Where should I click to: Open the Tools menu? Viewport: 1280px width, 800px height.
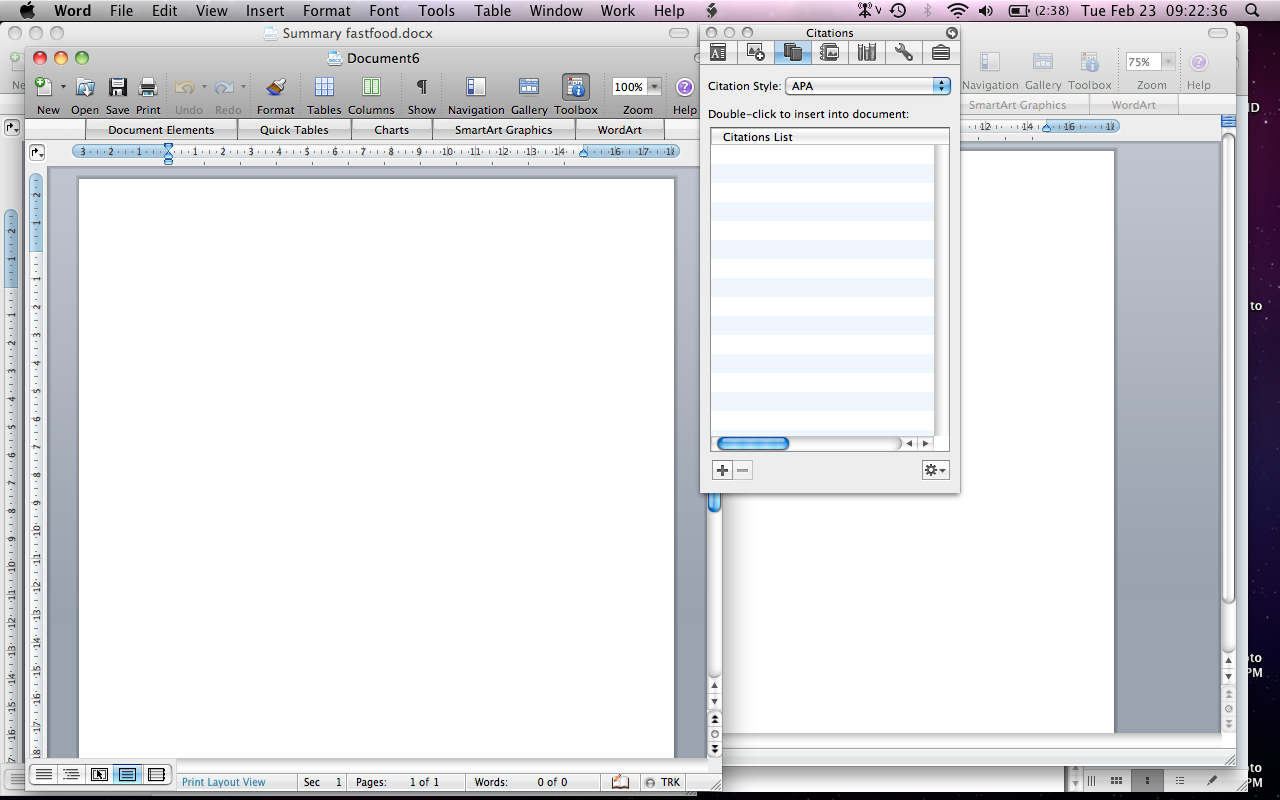pos(436,11)
